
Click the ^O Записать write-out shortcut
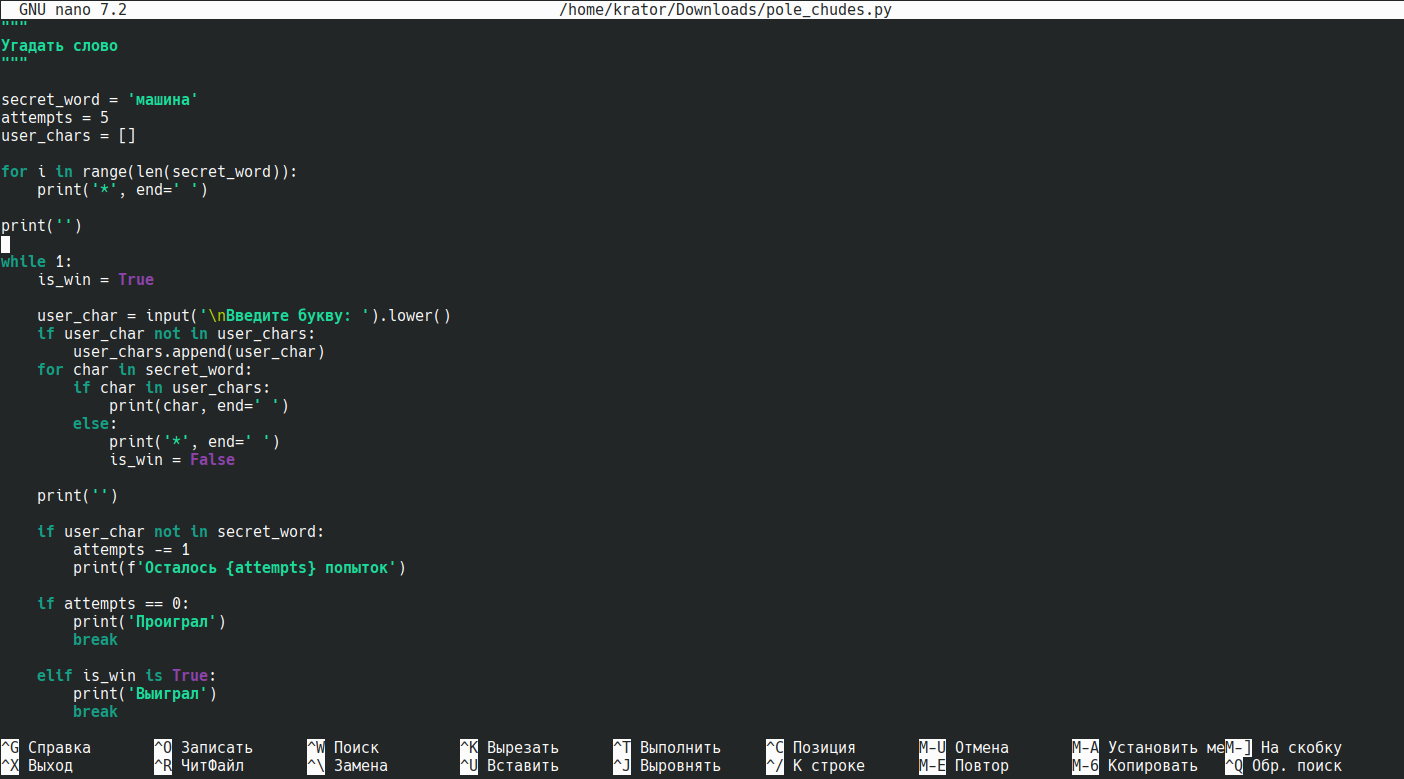pyautogui.click(x=203, y=748)
